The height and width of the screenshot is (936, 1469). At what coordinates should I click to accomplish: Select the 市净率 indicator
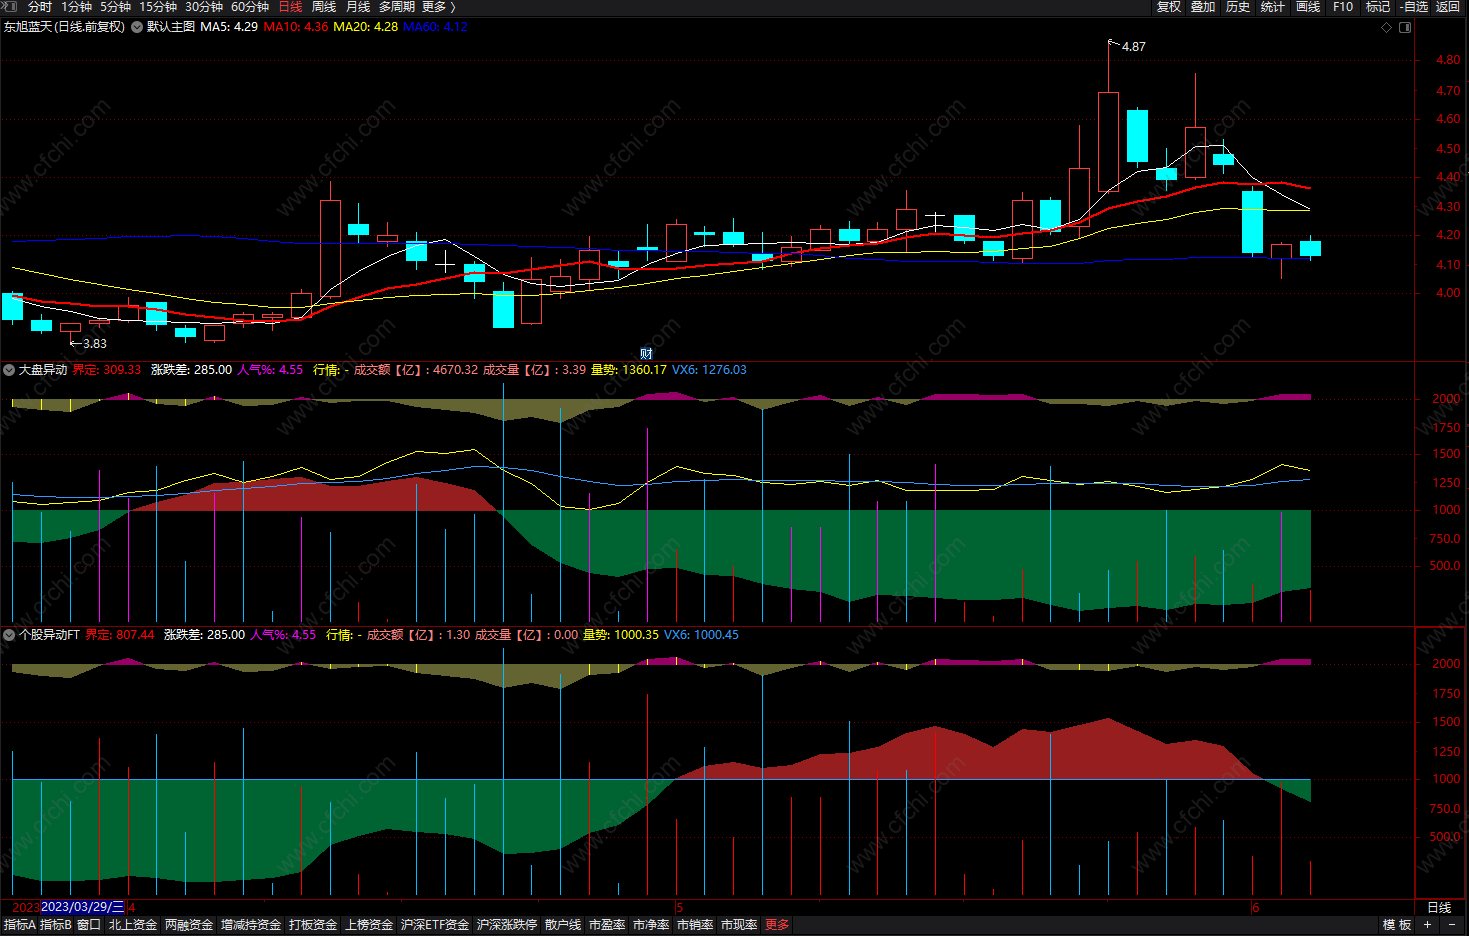coord(651,925)
